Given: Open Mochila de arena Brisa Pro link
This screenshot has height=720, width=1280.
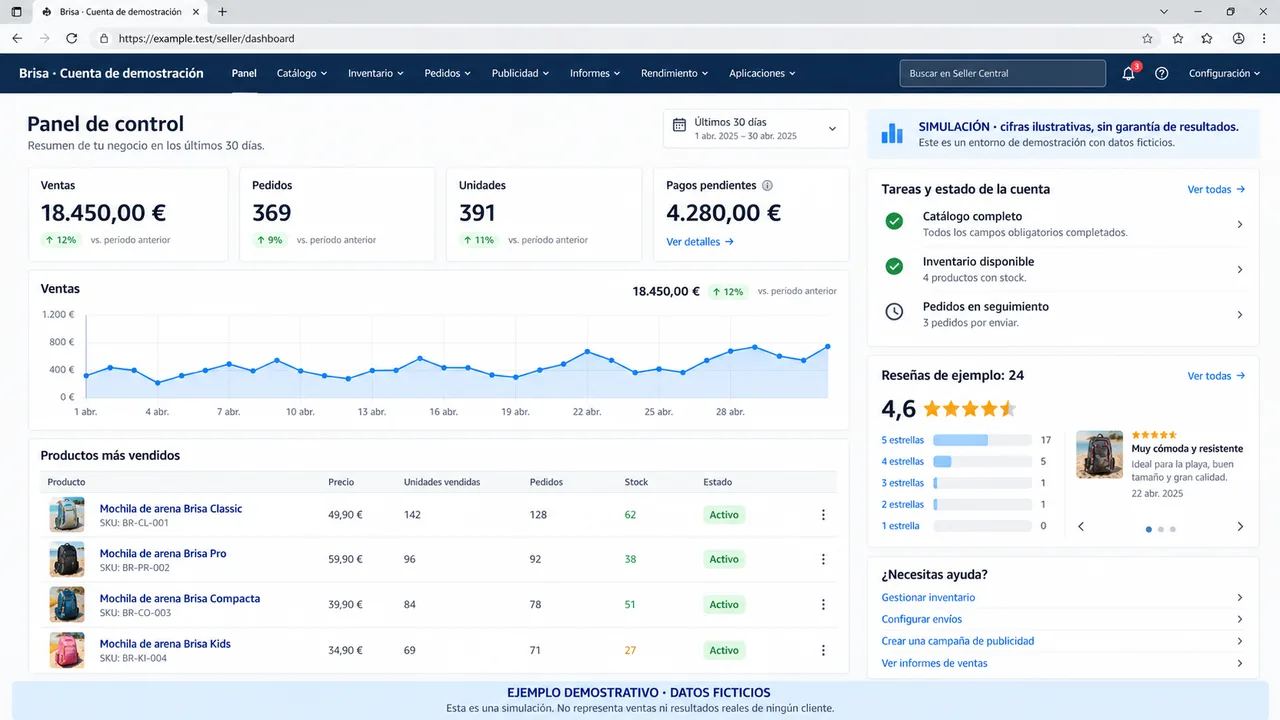Looking at the screenshot, I should pos(163,553).
